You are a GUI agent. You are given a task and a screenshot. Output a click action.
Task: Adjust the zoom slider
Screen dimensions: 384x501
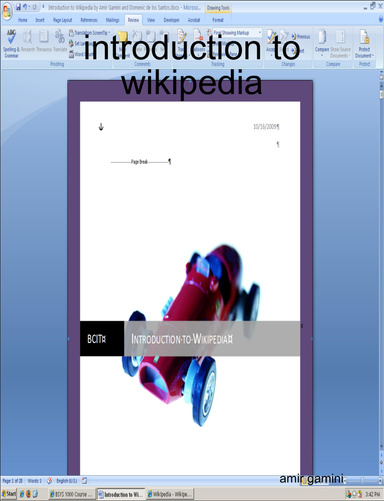[363, 480]
